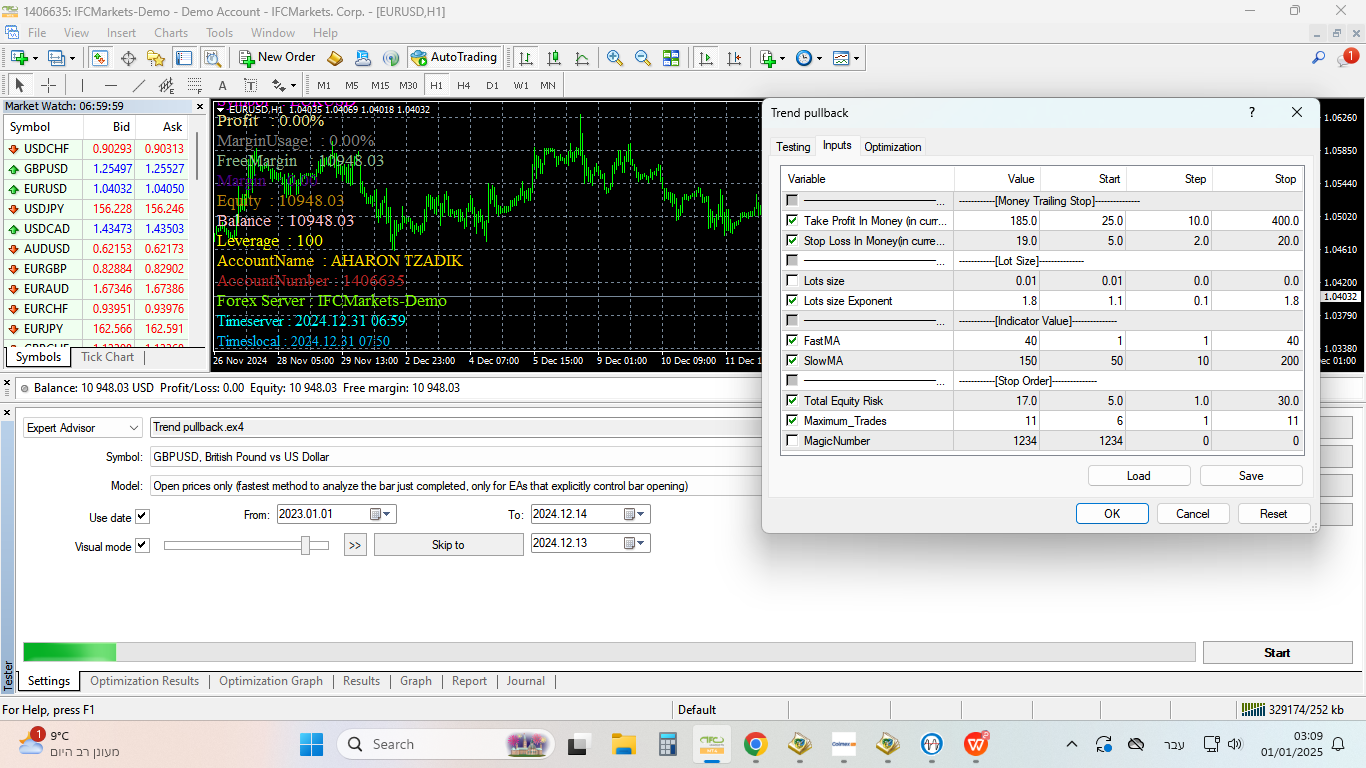Expand the templates dropdown
This screenshot has width=1366, height=768.
click(856, 59)
